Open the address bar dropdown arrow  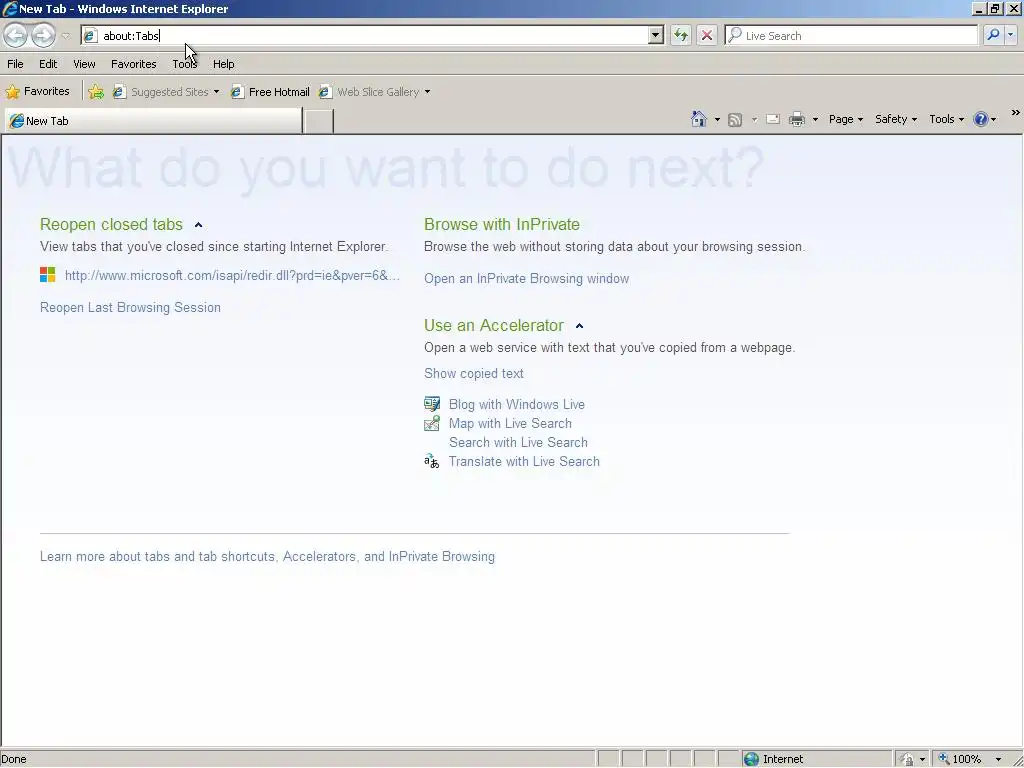(656, 35)
